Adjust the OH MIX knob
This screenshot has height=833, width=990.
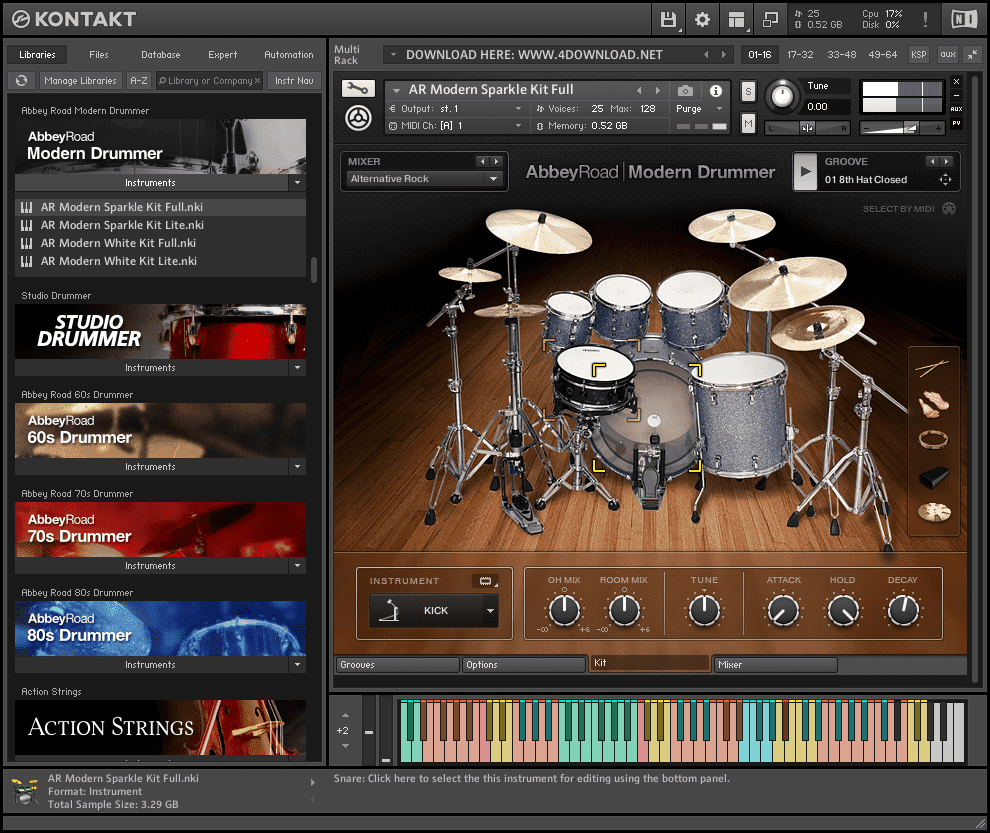564,610
